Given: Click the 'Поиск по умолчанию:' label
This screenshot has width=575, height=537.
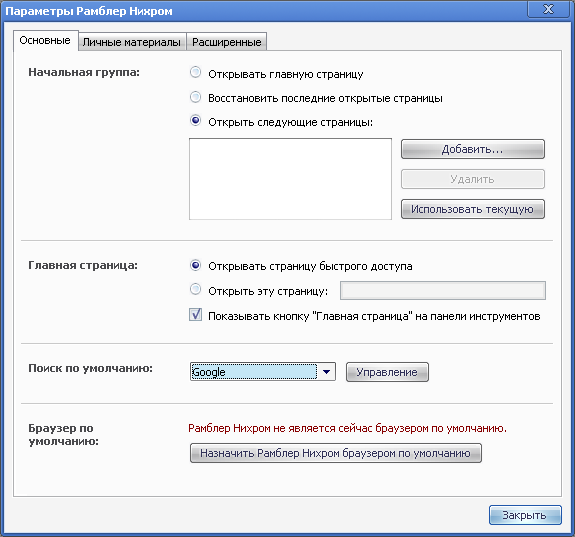Looking at the screenshot, I should (x=90, y=368).
